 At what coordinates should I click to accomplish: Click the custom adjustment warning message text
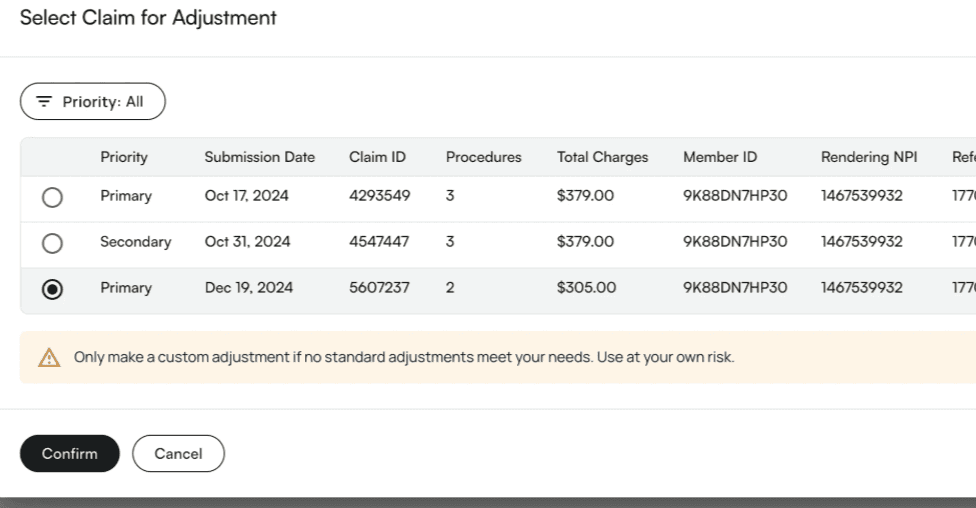tap(404, 357)
